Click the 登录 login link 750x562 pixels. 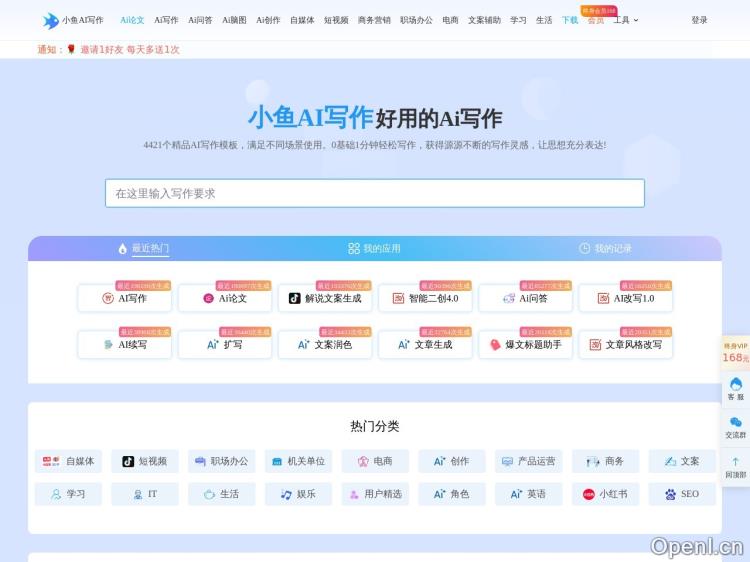point(699,20)
